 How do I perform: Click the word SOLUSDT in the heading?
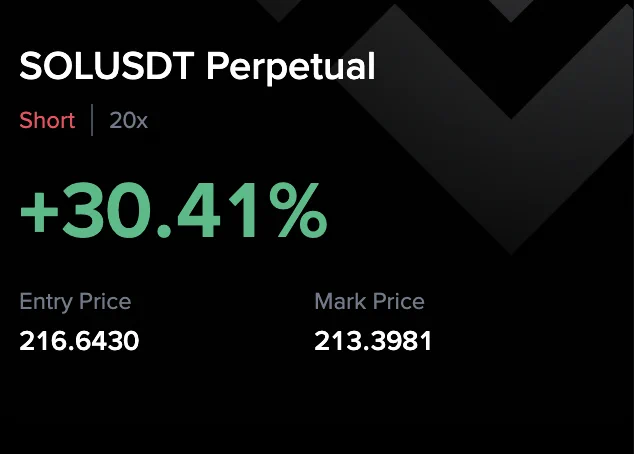click(107, 65)
